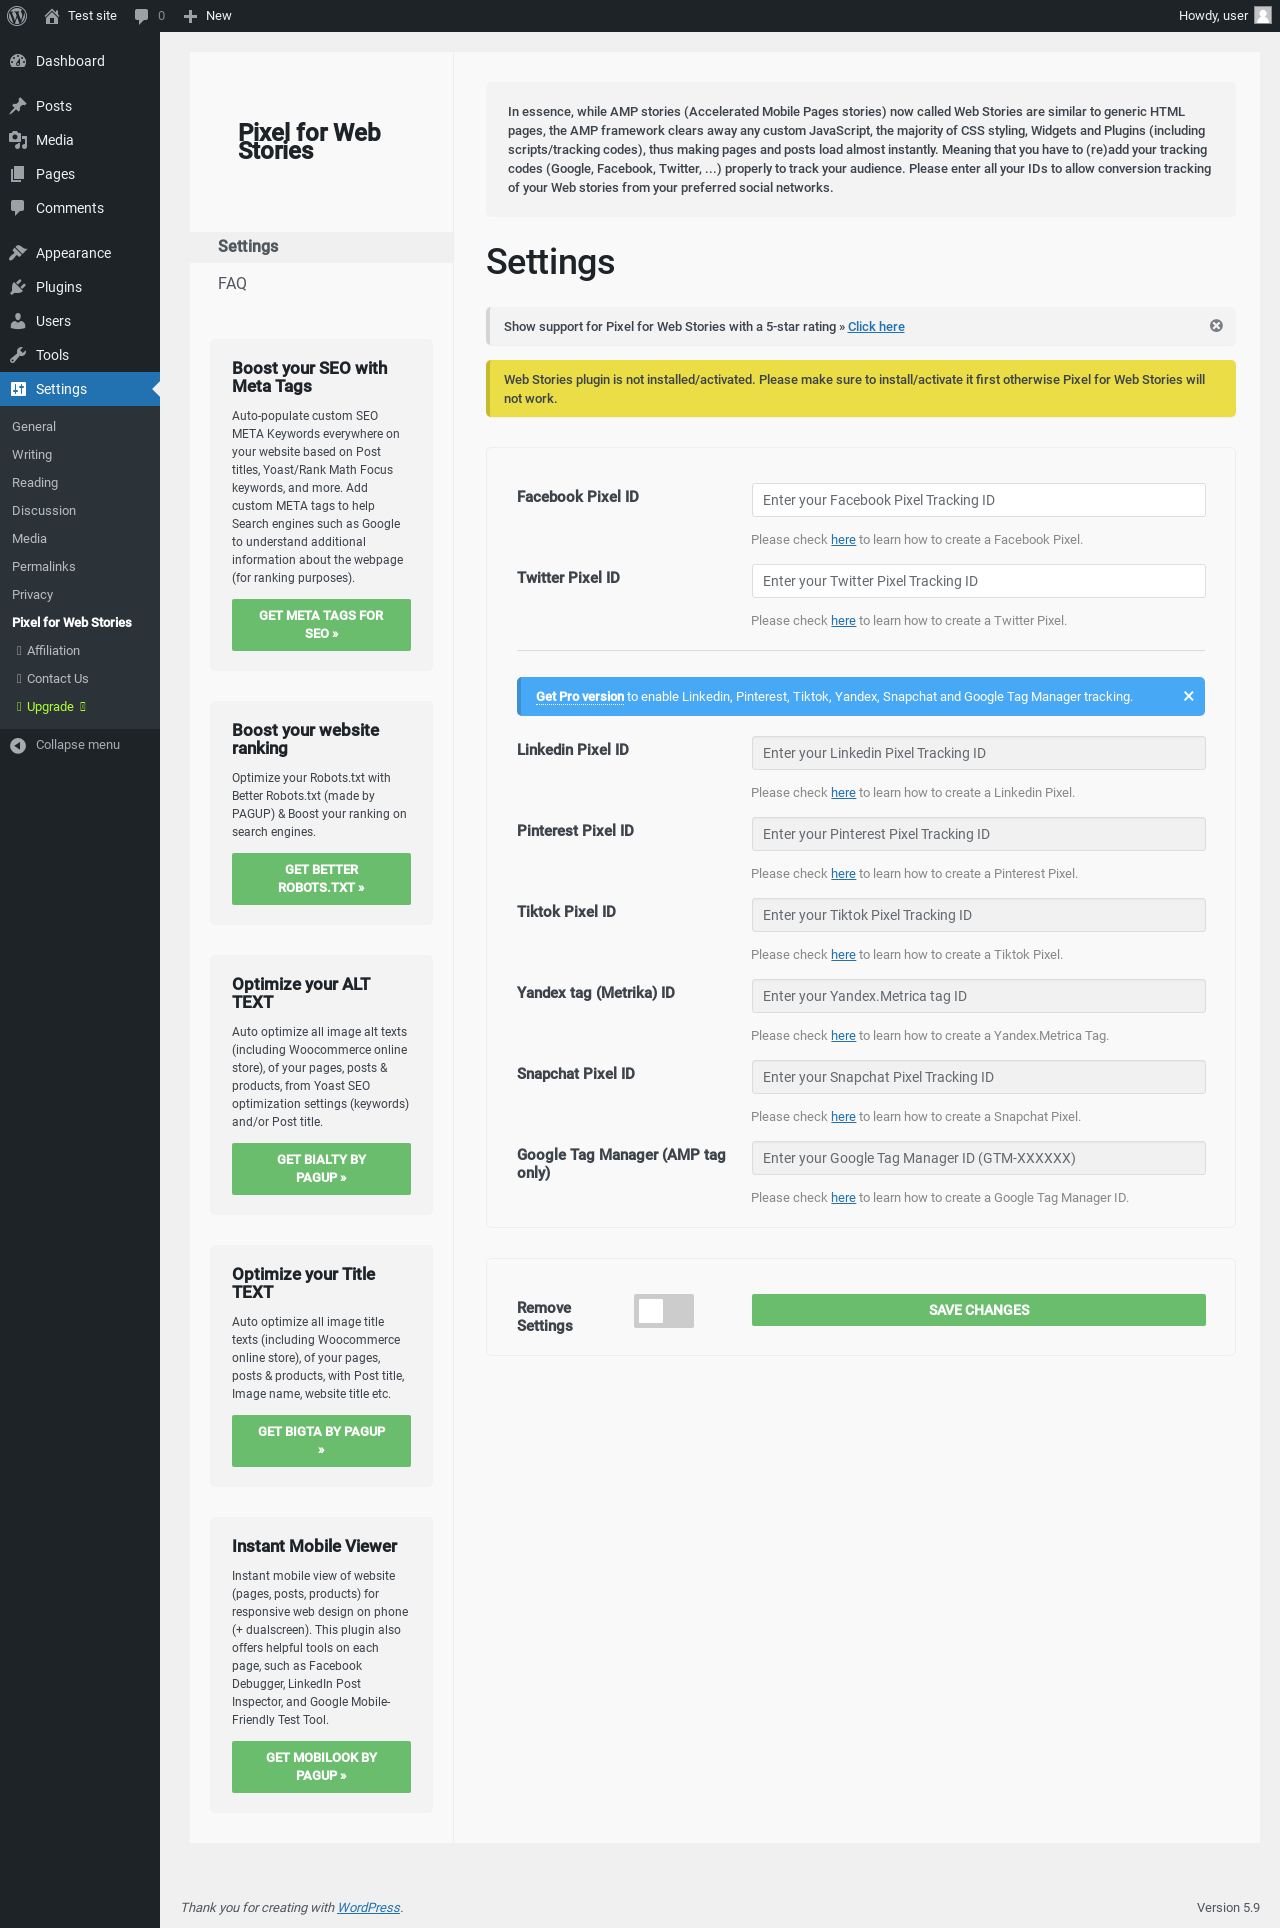Image resolution: width=1280 pixels, height=1928 pixels.
Task: Focus the Tiktok Pixel ID field
Action: pyautogui.click(x=979, y=915)
